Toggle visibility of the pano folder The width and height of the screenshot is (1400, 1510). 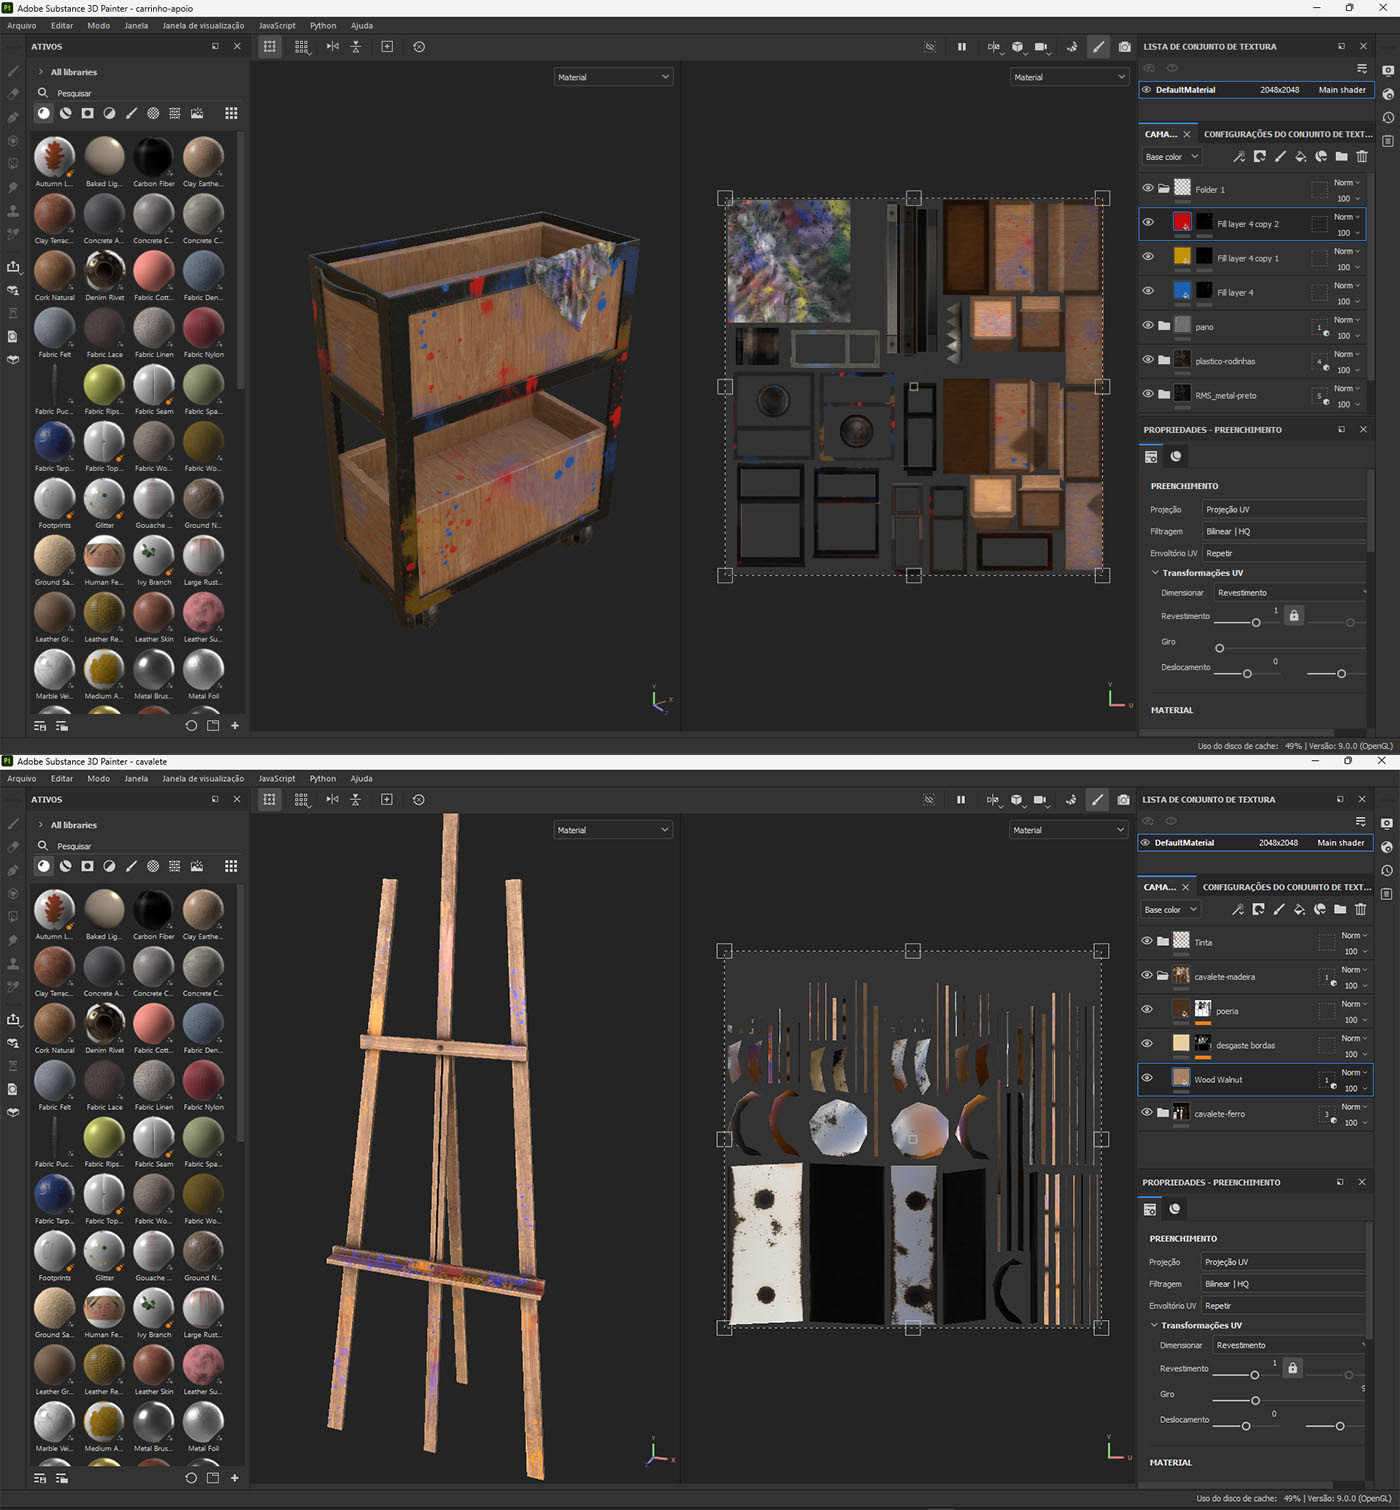tap(1147, 325)
